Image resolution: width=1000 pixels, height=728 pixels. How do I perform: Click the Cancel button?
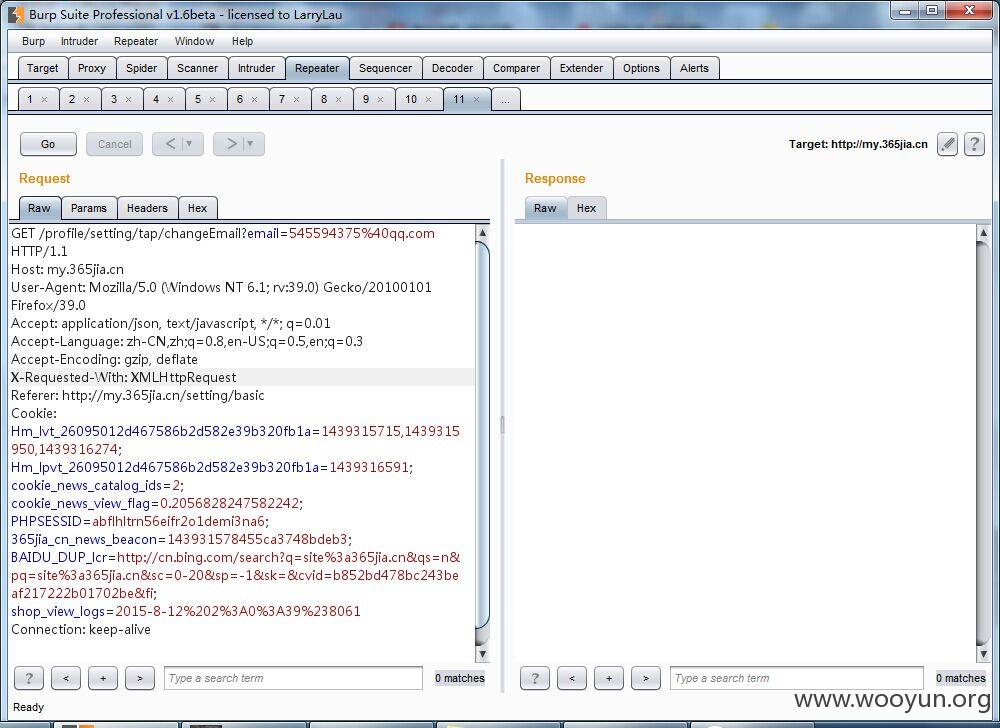pyautogui.click(x=115, y=144)
